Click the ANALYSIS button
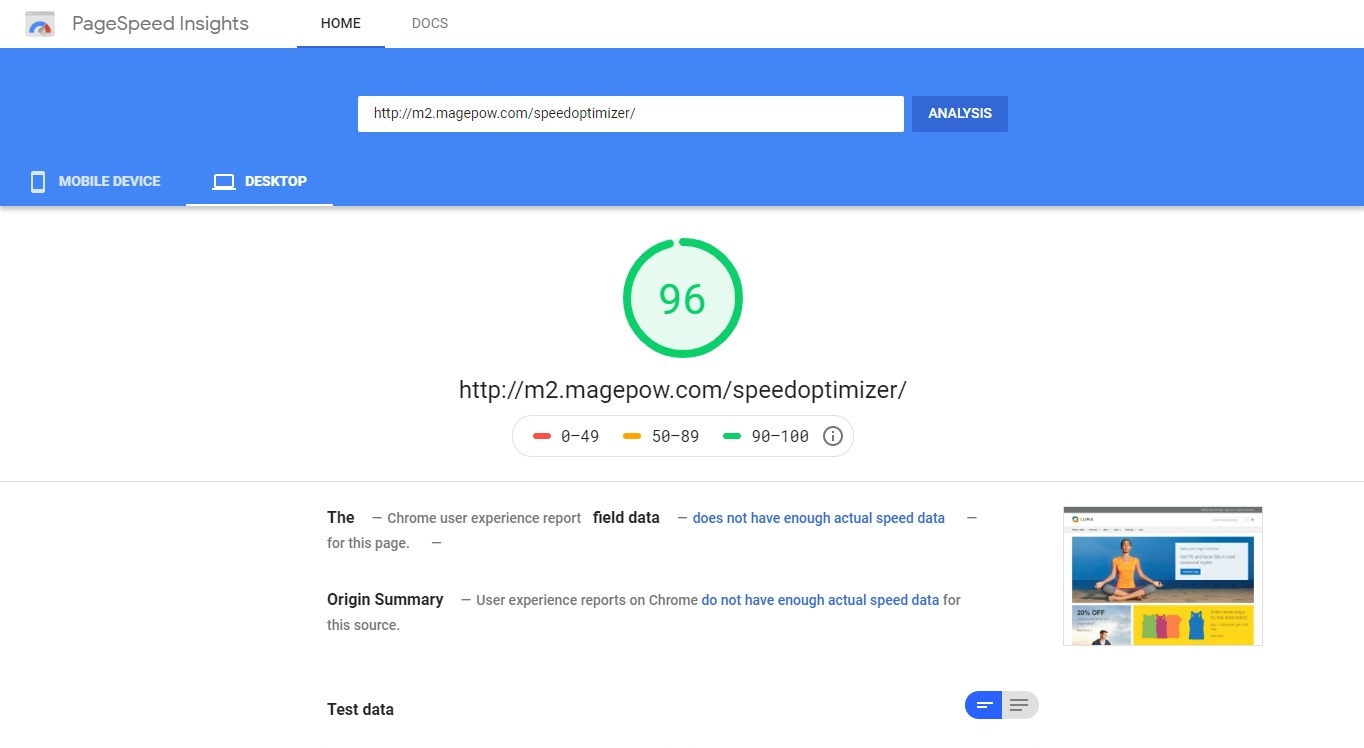Image resolution: width=1364 pixels, height=748 pixels. (x=960, y=114)
